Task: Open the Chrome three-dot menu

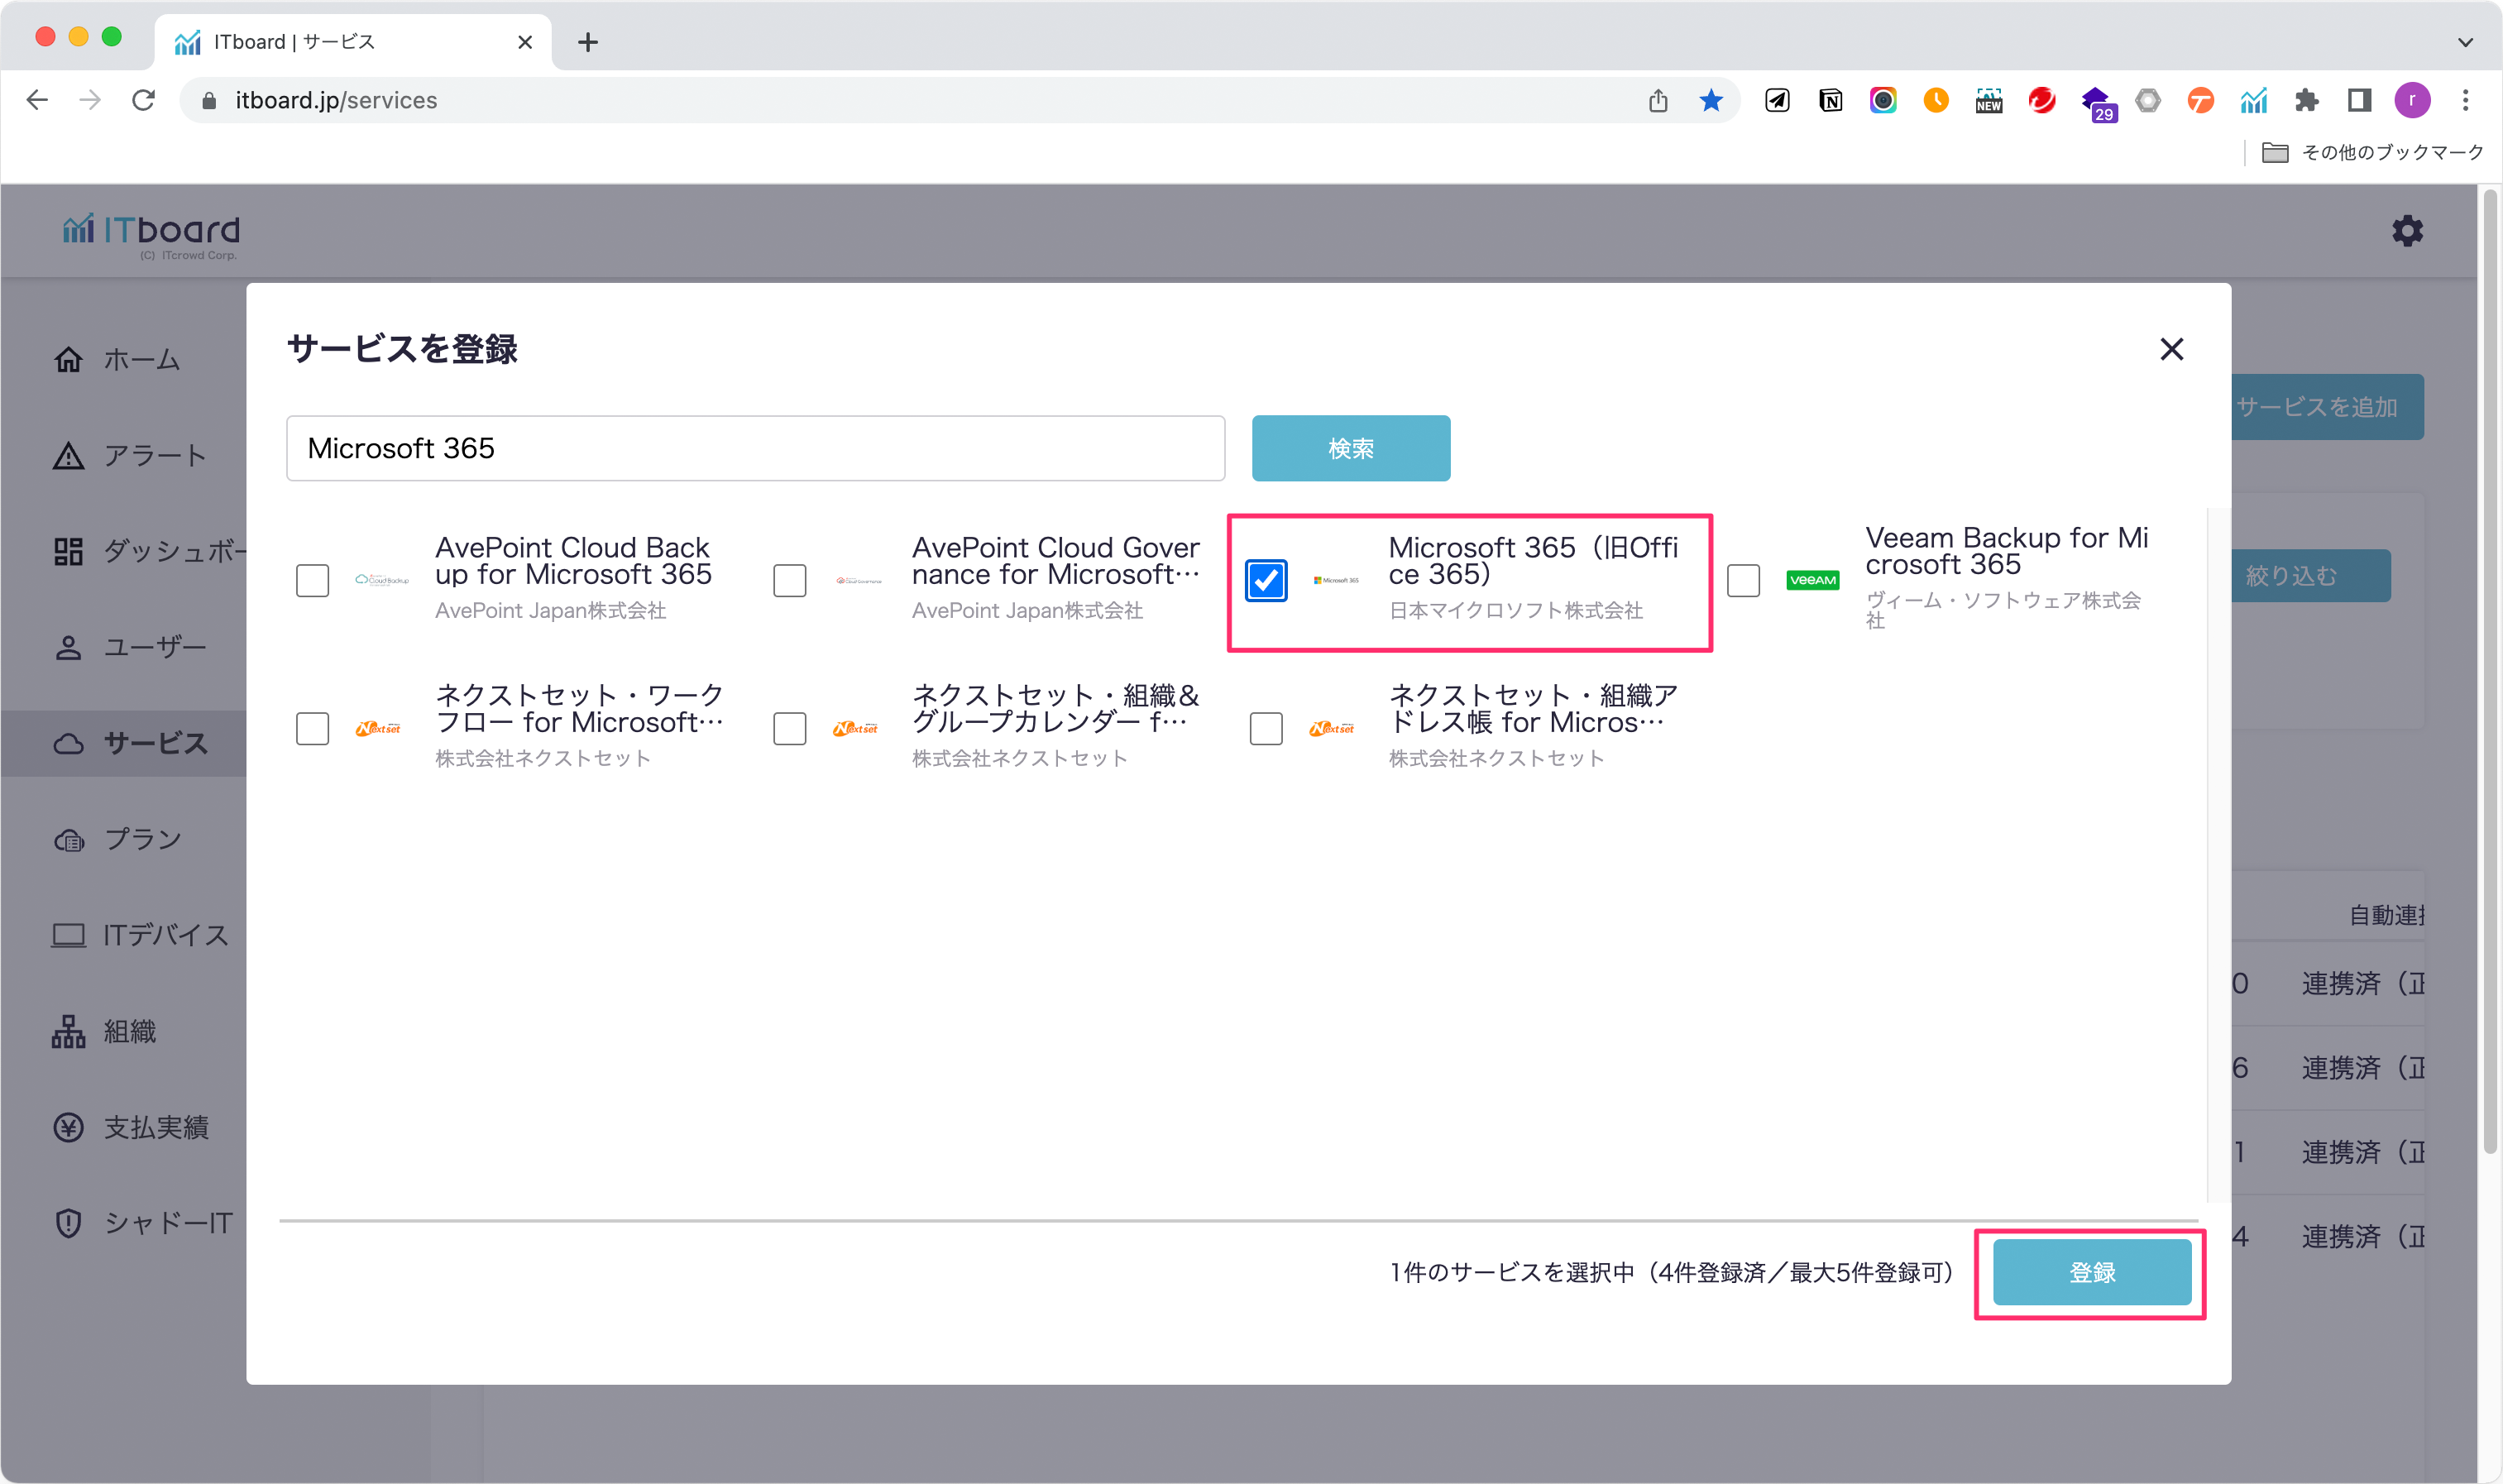Action: [2465, 100]
